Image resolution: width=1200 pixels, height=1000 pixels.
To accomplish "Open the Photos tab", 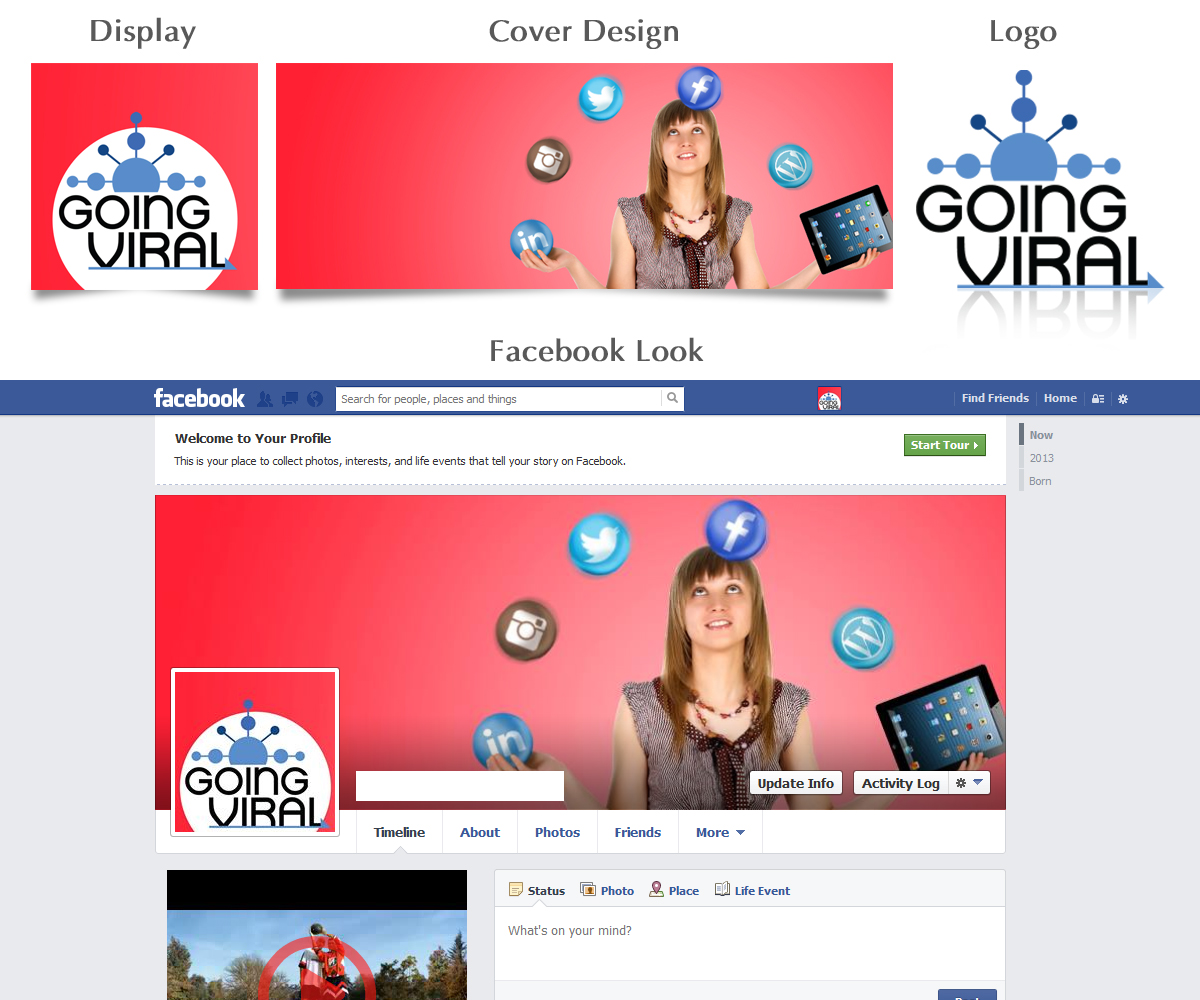I will [x=556, y=831].
